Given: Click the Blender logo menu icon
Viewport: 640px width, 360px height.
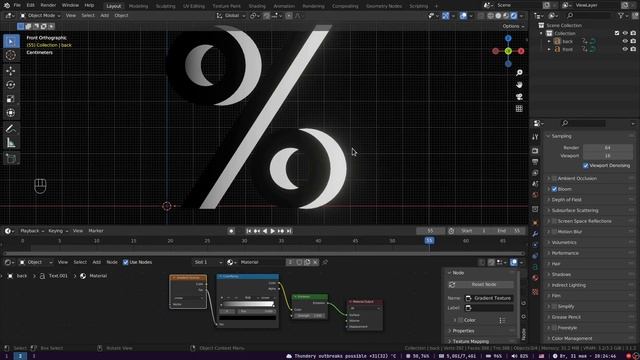Looking at the screenshot, I should click(7, 5).
